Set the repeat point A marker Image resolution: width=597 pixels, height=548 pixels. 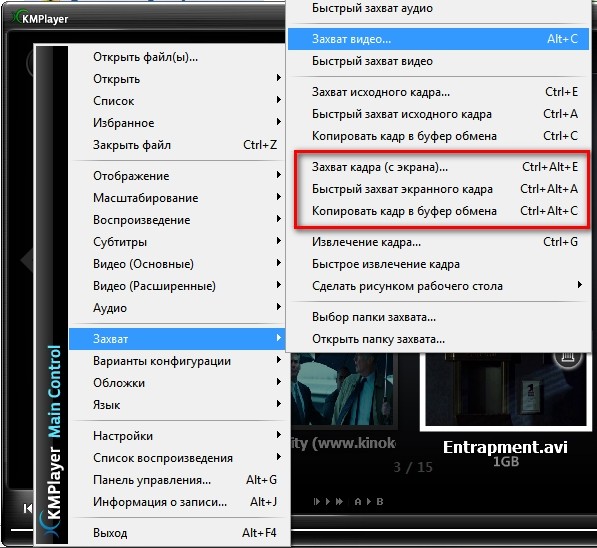358,502
